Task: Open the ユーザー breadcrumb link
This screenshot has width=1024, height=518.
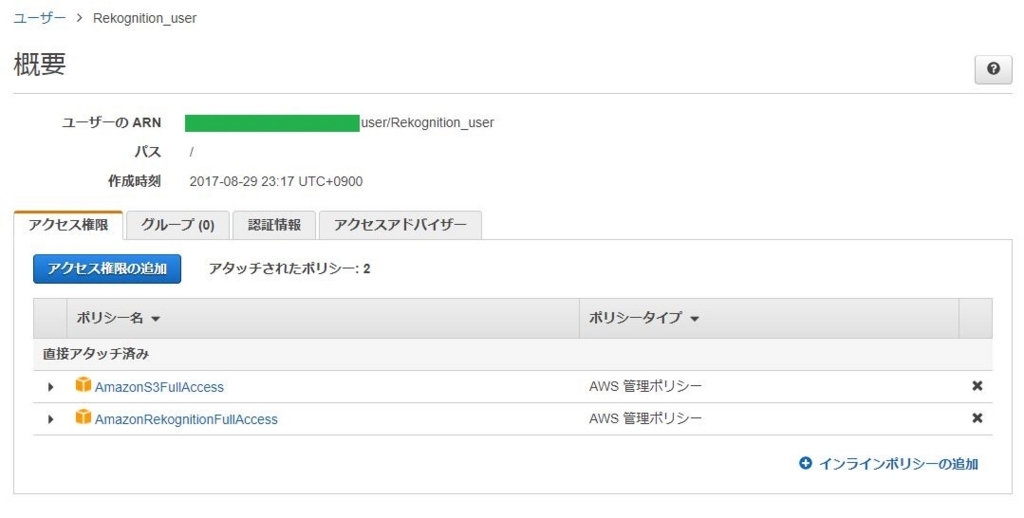Action: pyautogui.click(x=39, y=18)
